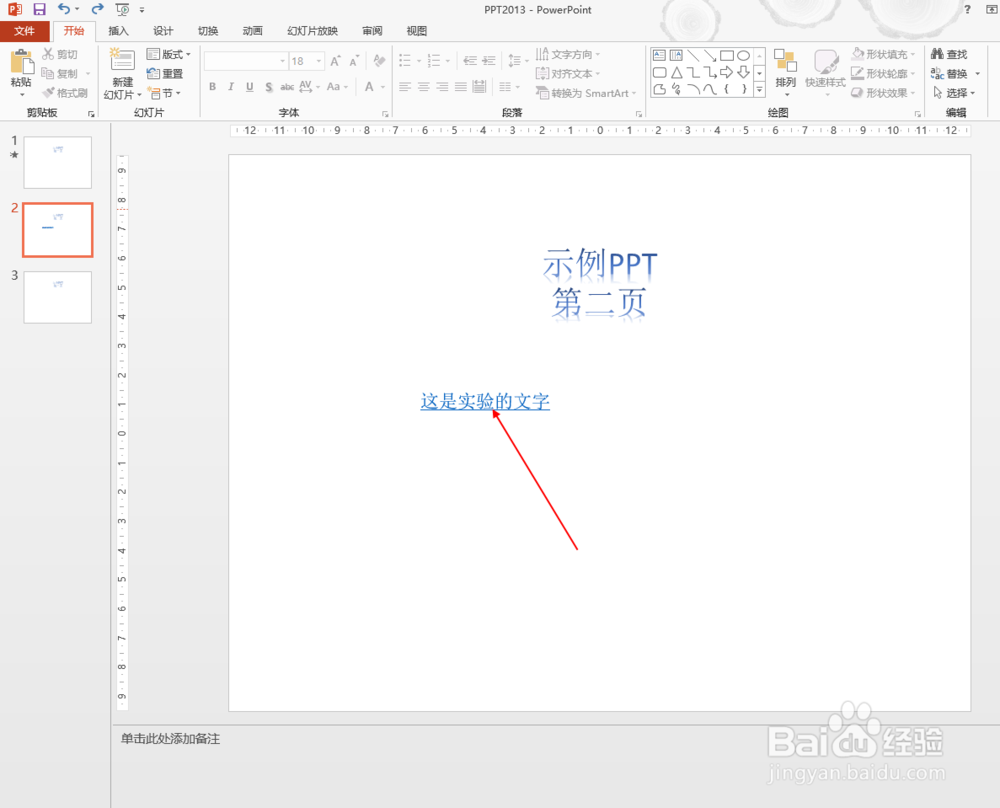The image size is (1000, 808).
Task: Click Align Right paragraph icon
Action: click(x=442, y=87)
